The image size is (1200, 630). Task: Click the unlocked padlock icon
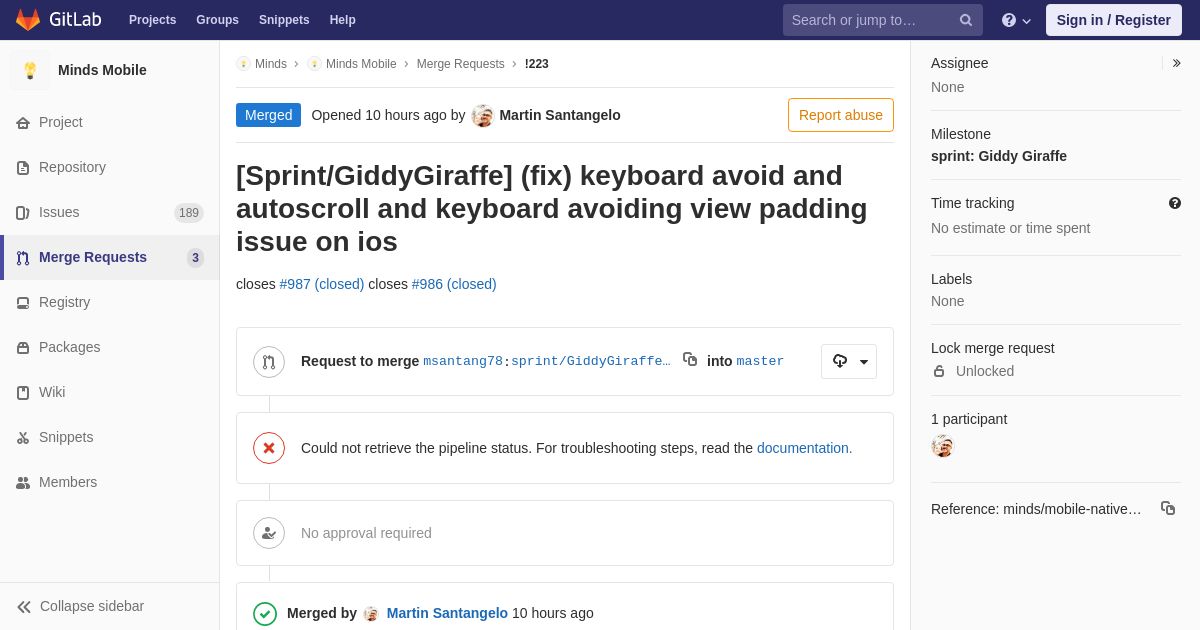tap(939, 371)
